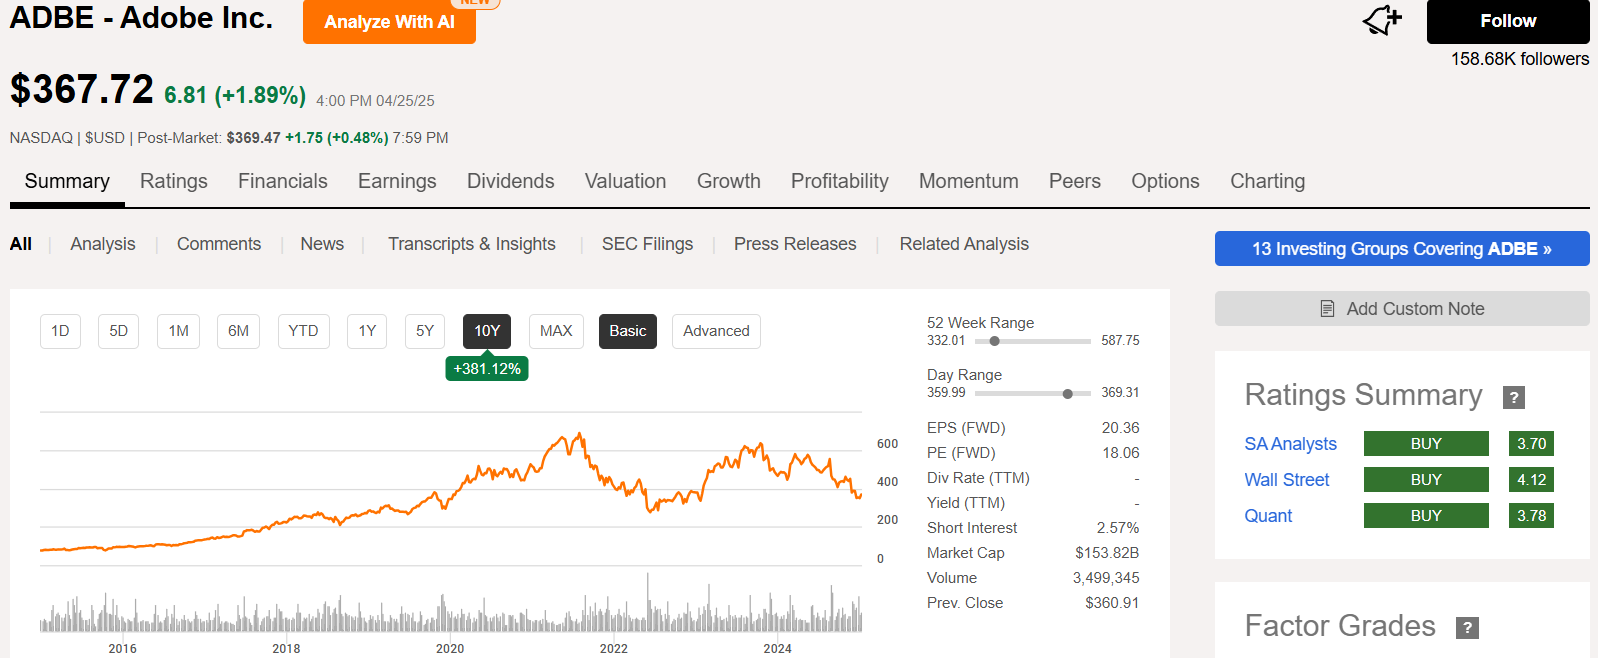The height and width of the screenshot is (658, 1598).
Task: Set chart range to 1M
Action: tap(178, 331)
